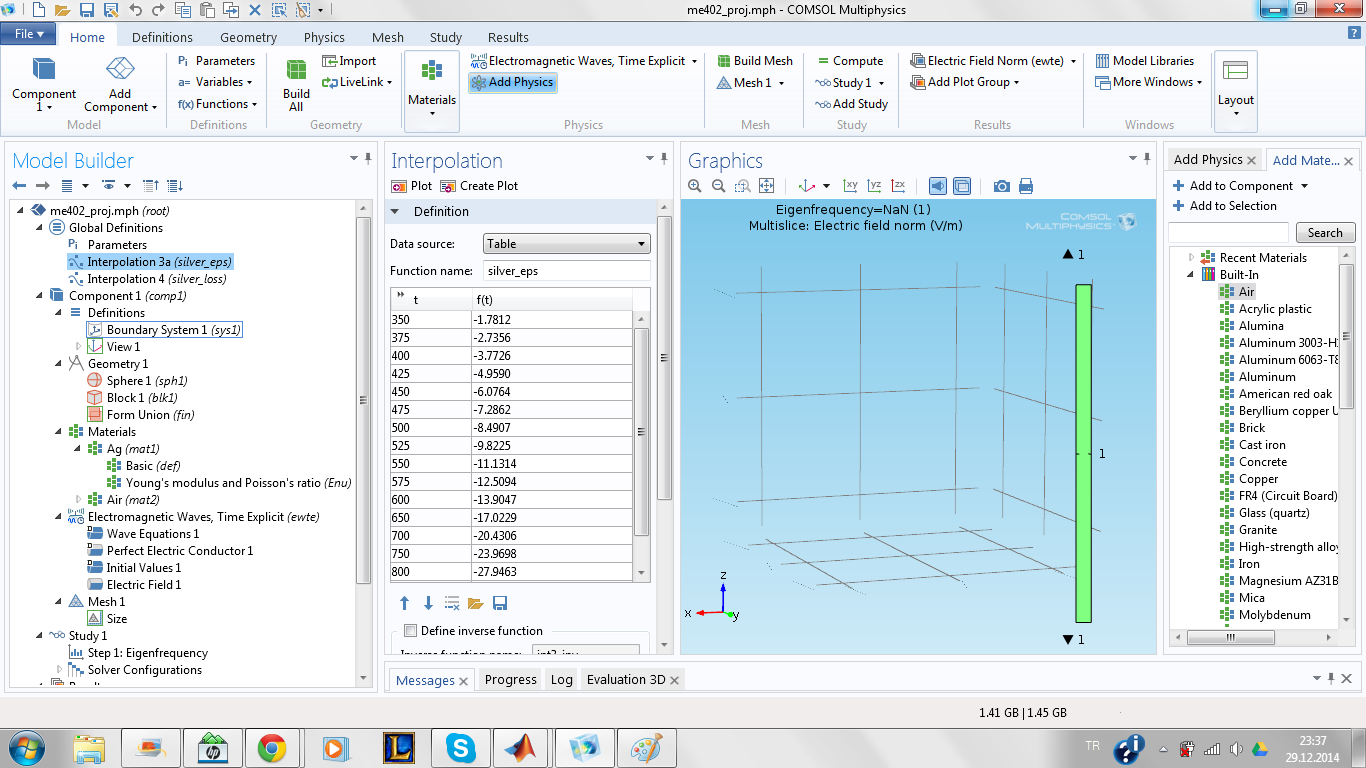Click the zoom in icon in Graphics
This screenshot has height=768, width=1366.
pyautogui.click(x=696, y=186)
